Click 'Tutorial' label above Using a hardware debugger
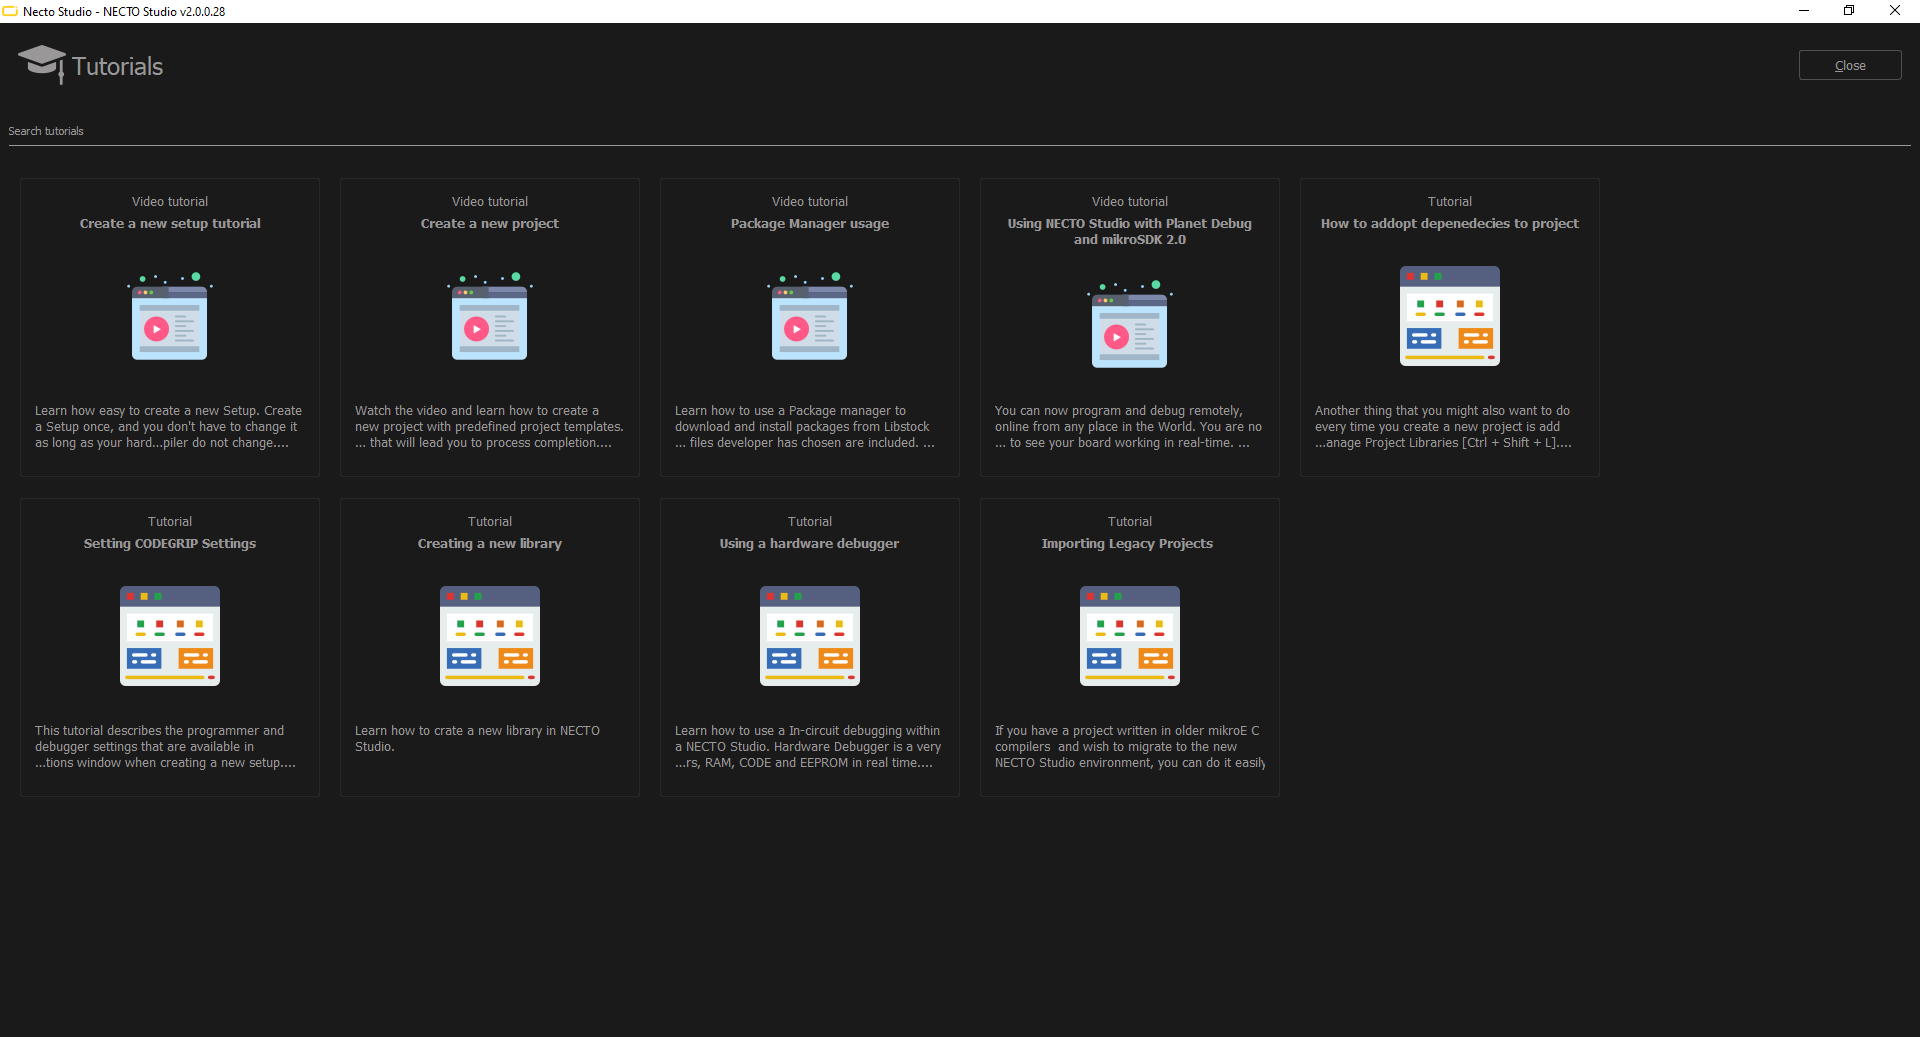Image resolution: width=1920 pixels, height=1037 pixels. 810,522
